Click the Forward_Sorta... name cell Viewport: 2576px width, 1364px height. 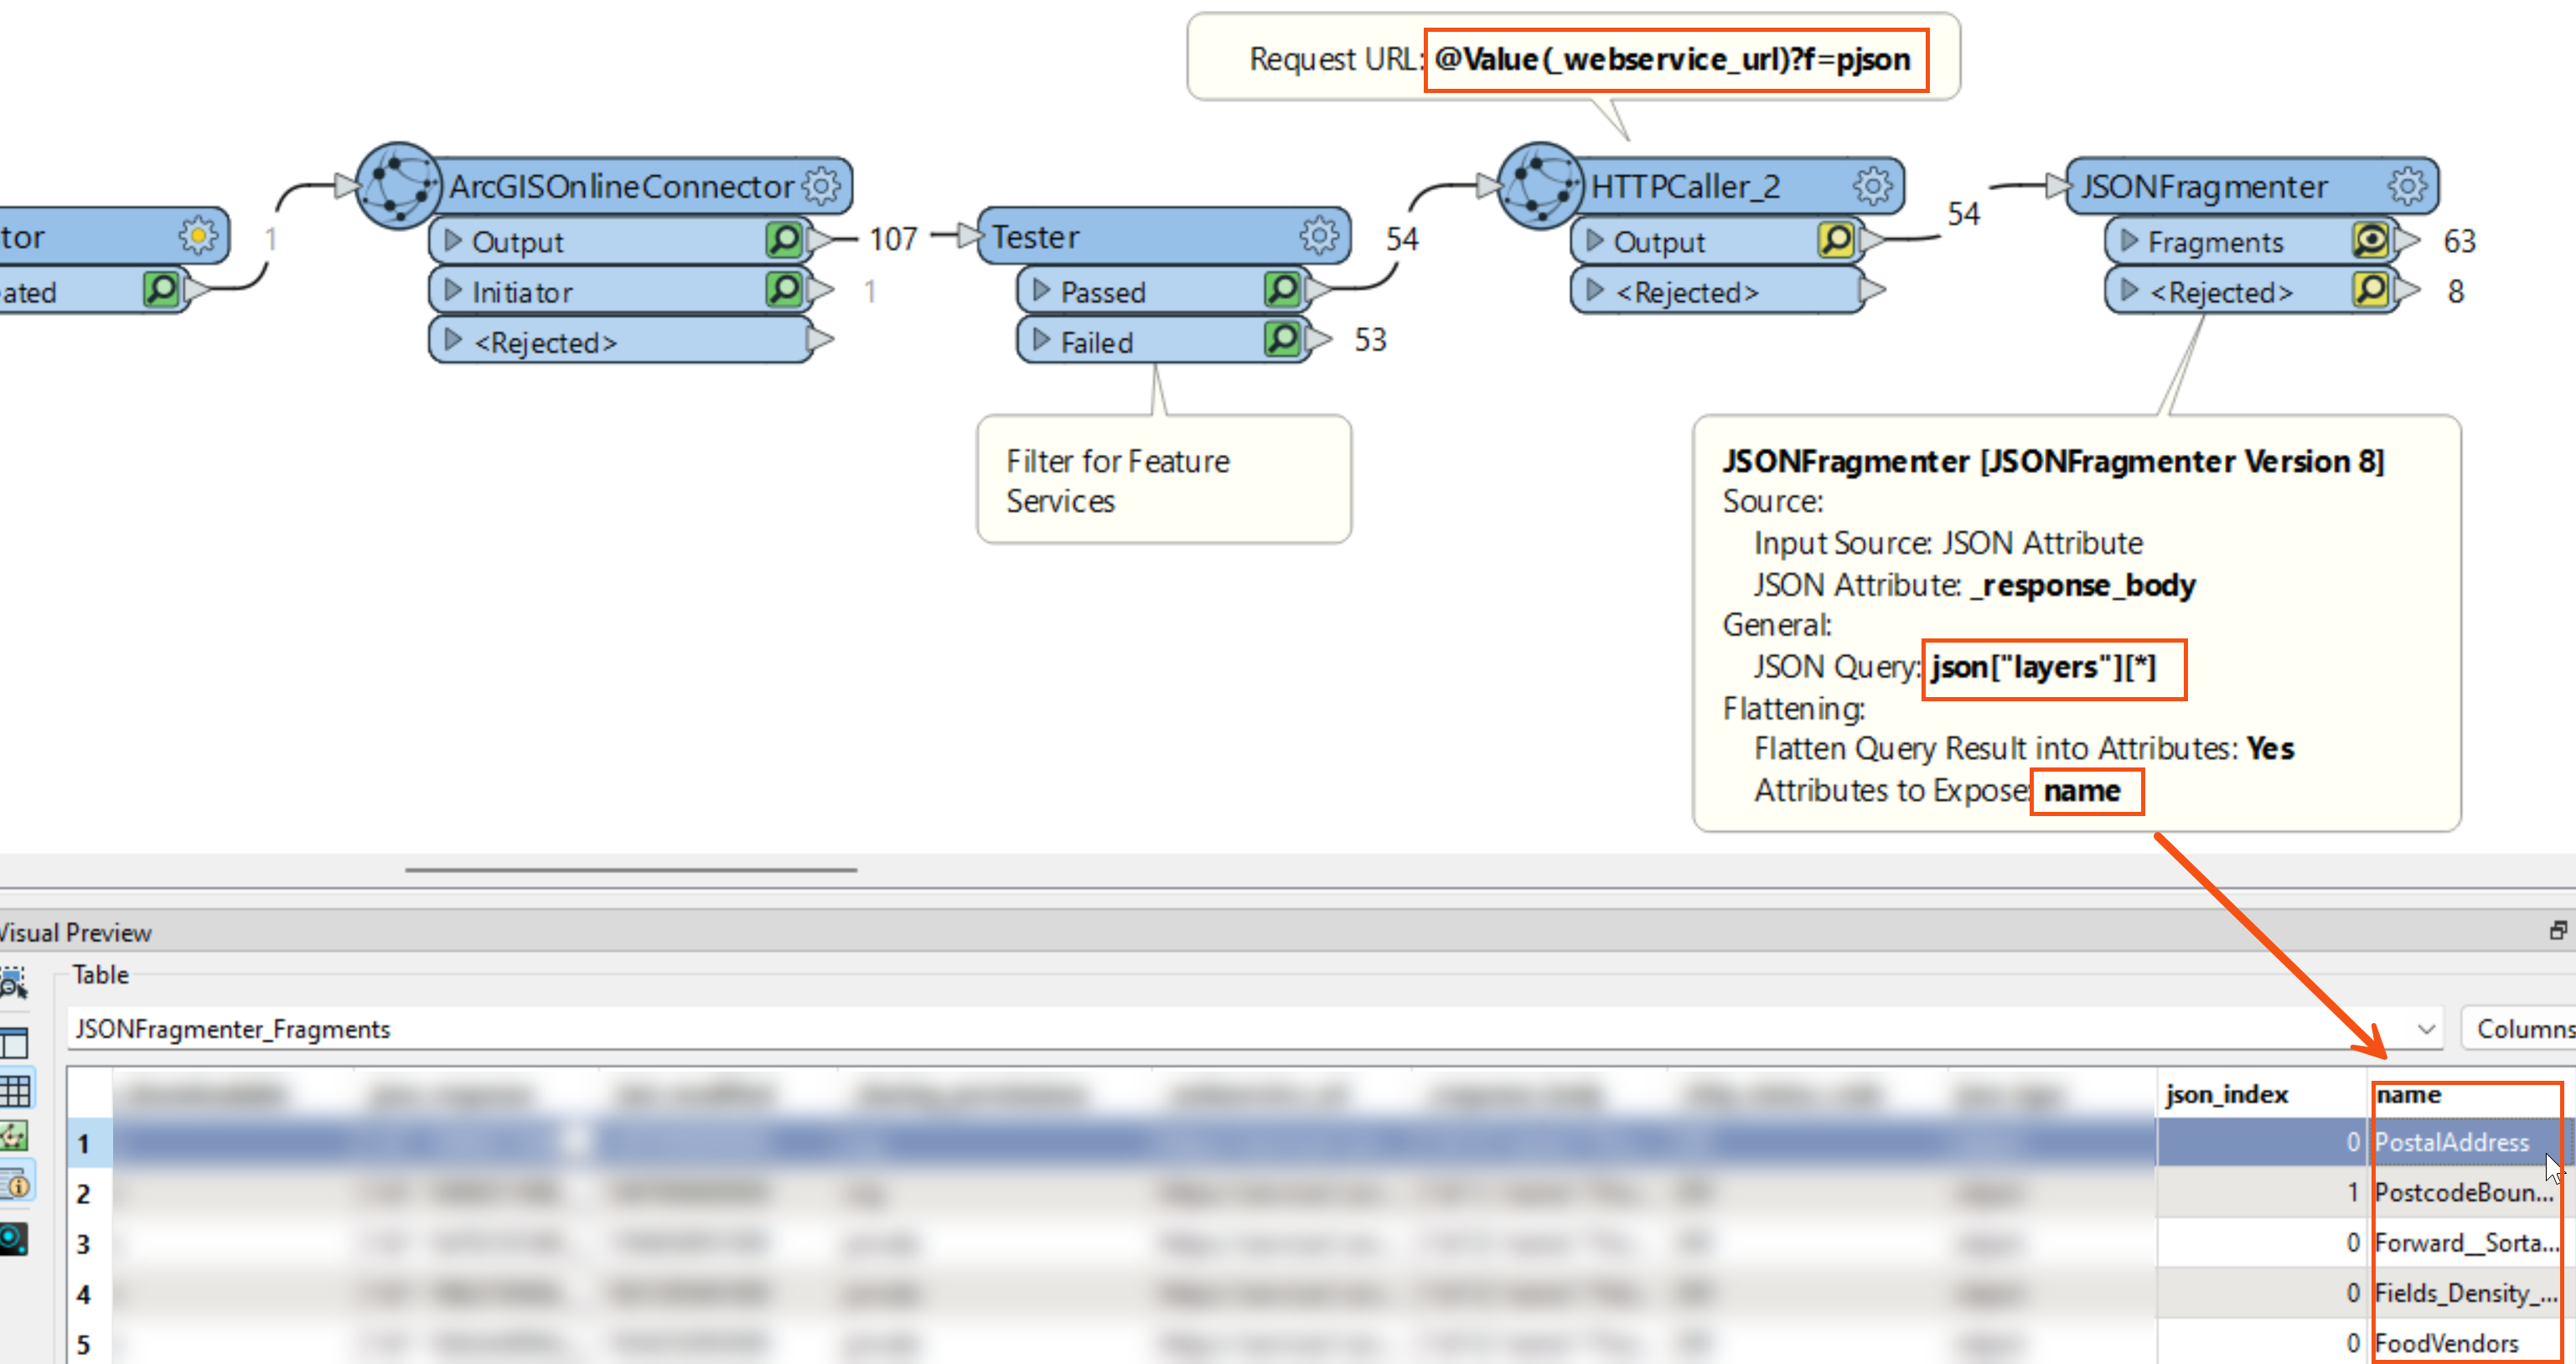(x=2466, y=1243)
